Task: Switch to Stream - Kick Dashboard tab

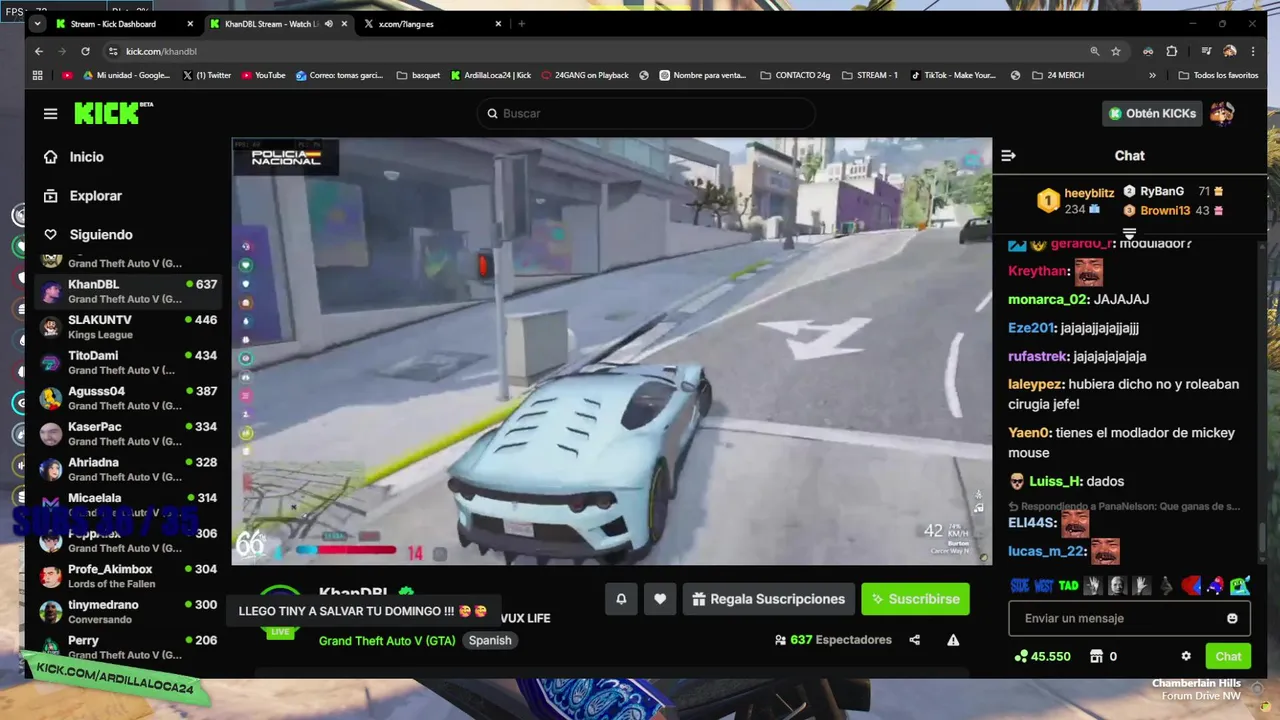Action: tap(124, 23)
